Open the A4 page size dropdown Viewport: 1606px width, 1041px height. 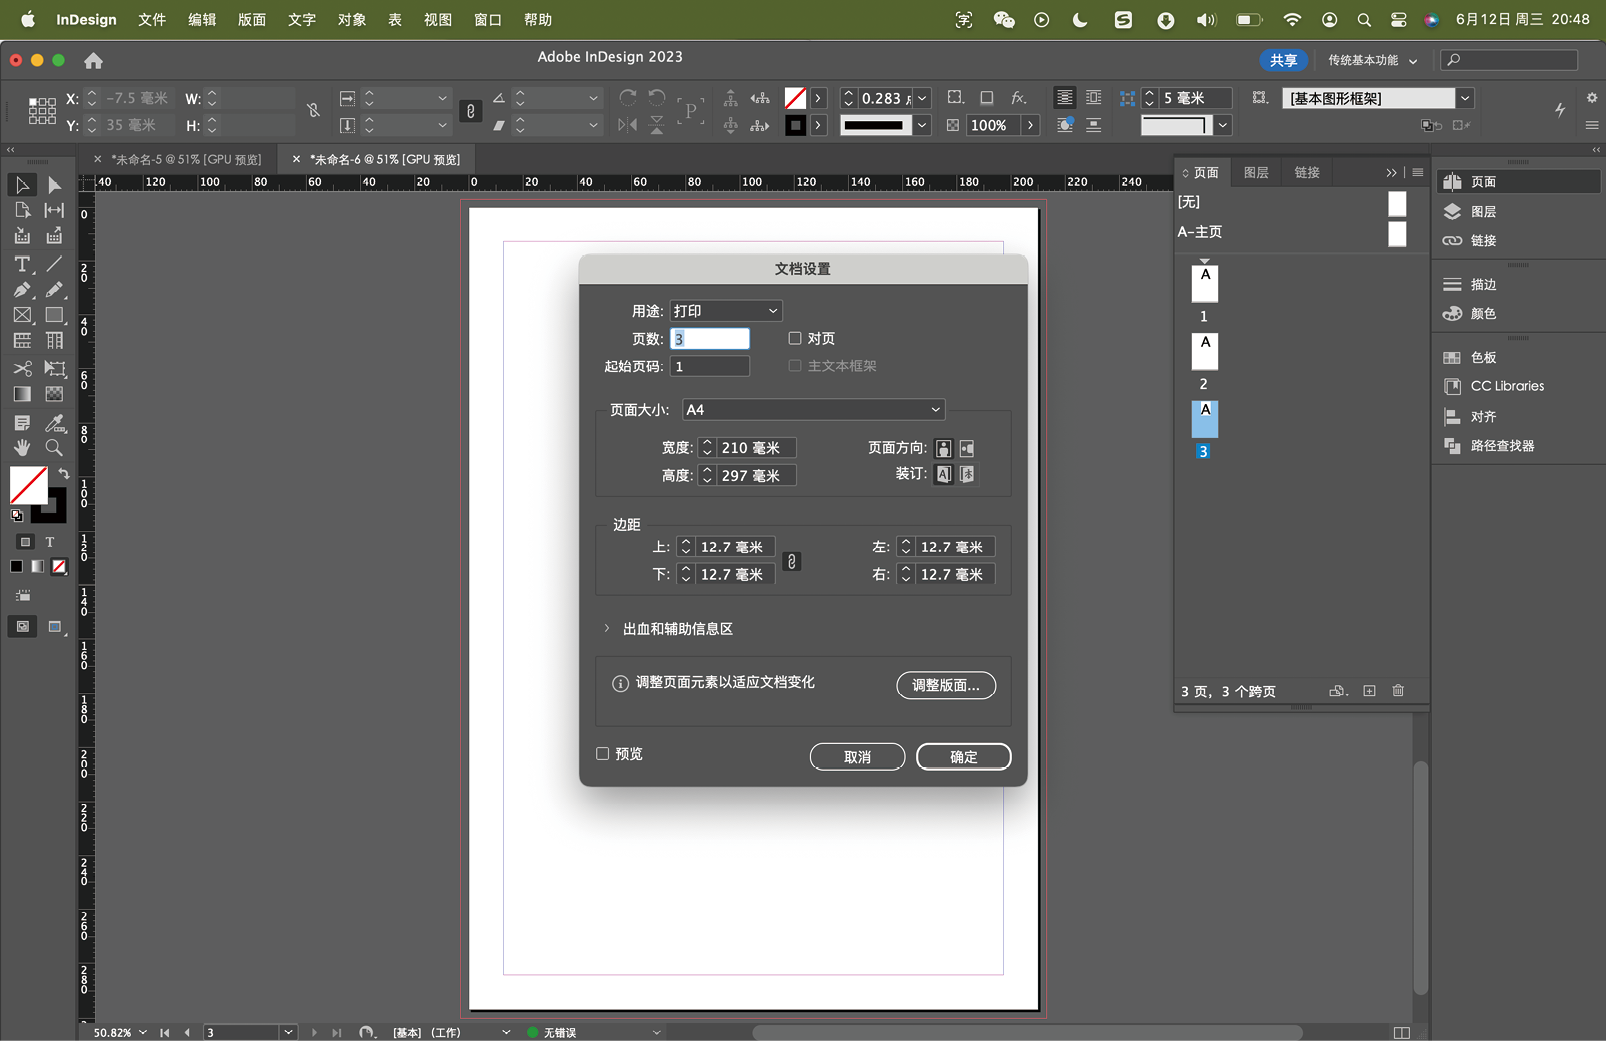click(x=813, y=410)
